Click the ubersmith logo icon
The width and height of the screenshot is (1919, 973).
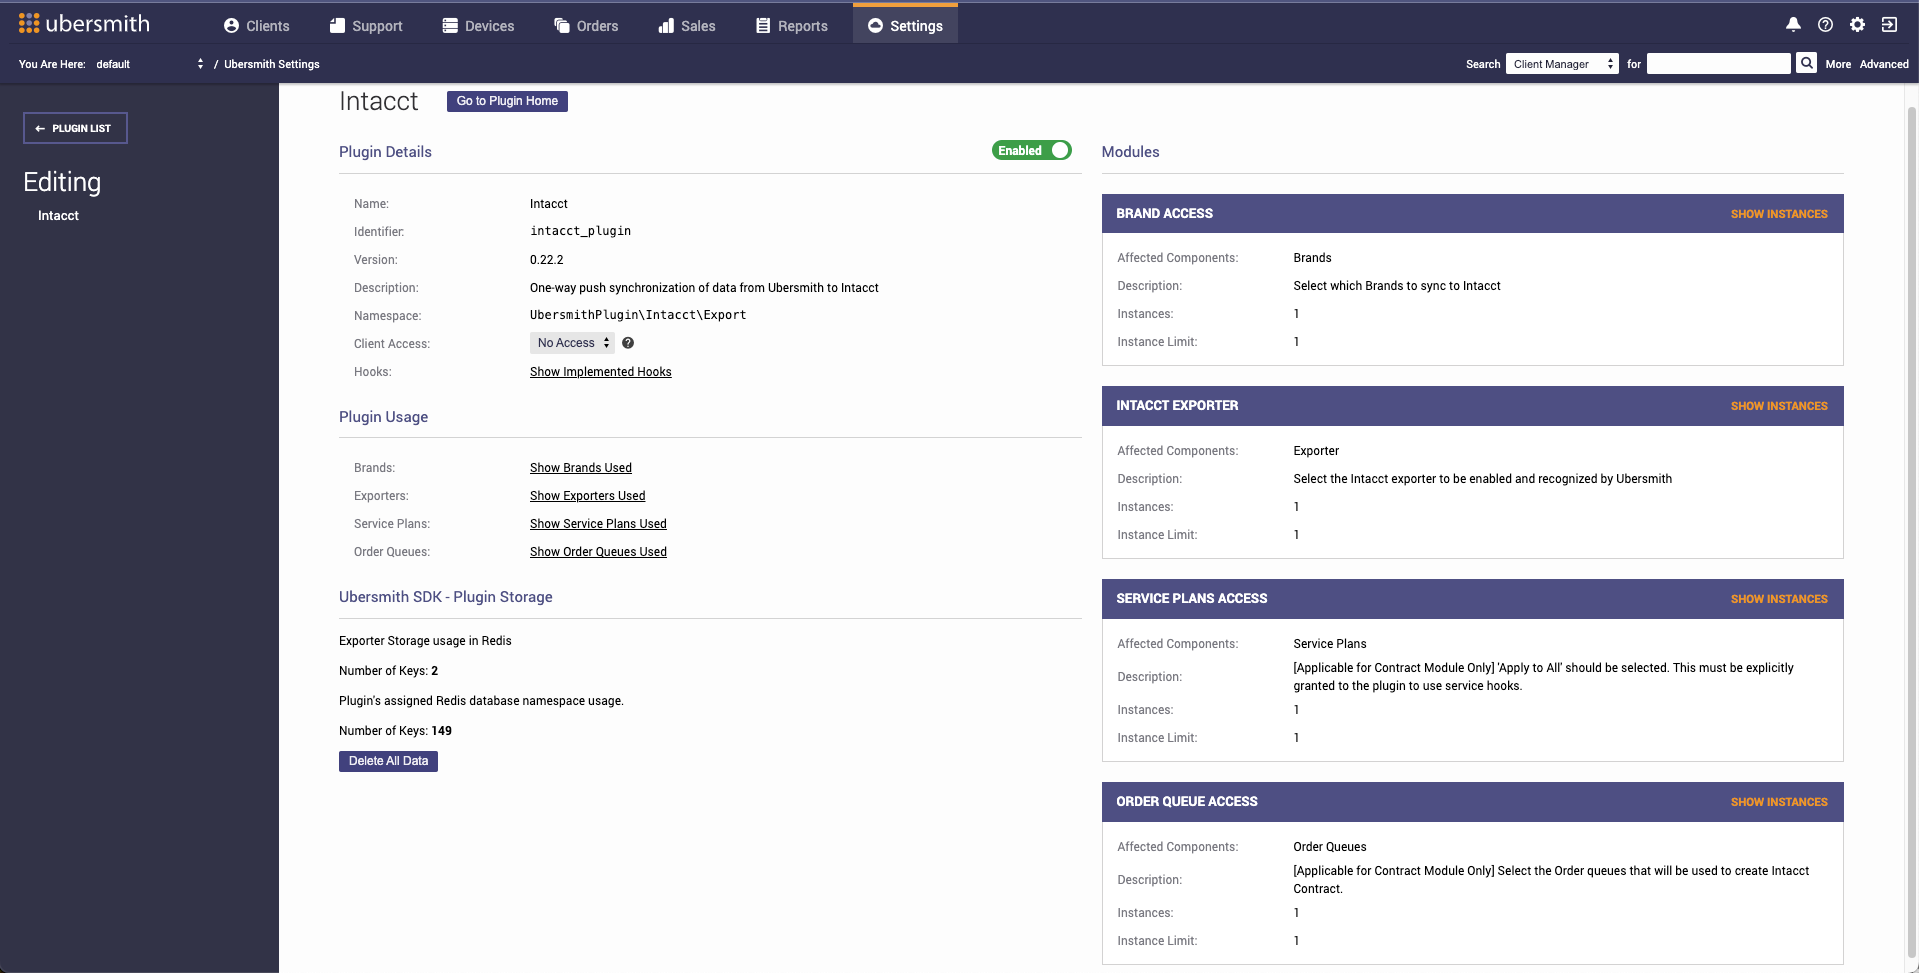click(x=29, y=23)
